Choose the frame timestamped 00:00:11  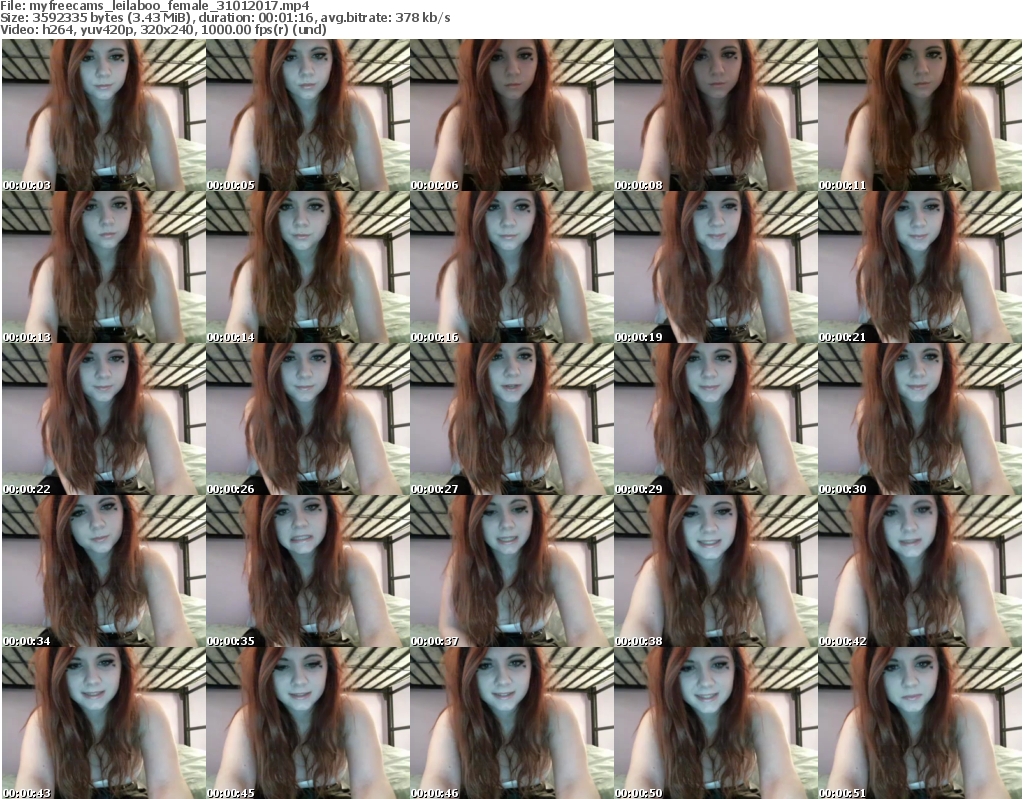tap(919, 115)
